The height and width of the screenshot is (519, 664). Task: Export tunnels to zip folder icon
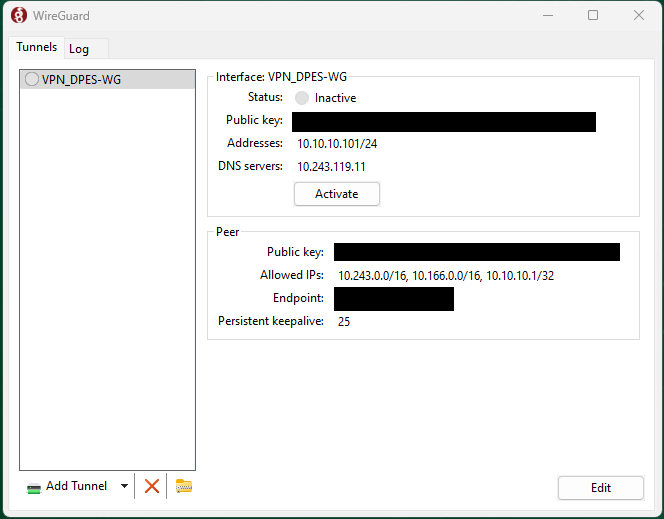coord(184,486)
